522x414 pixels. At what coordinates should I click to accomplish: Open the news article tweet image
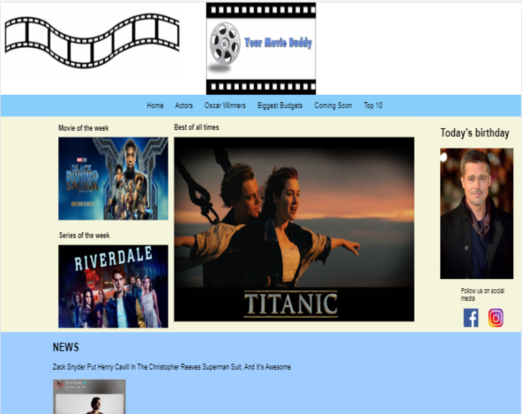click(89, 397)
